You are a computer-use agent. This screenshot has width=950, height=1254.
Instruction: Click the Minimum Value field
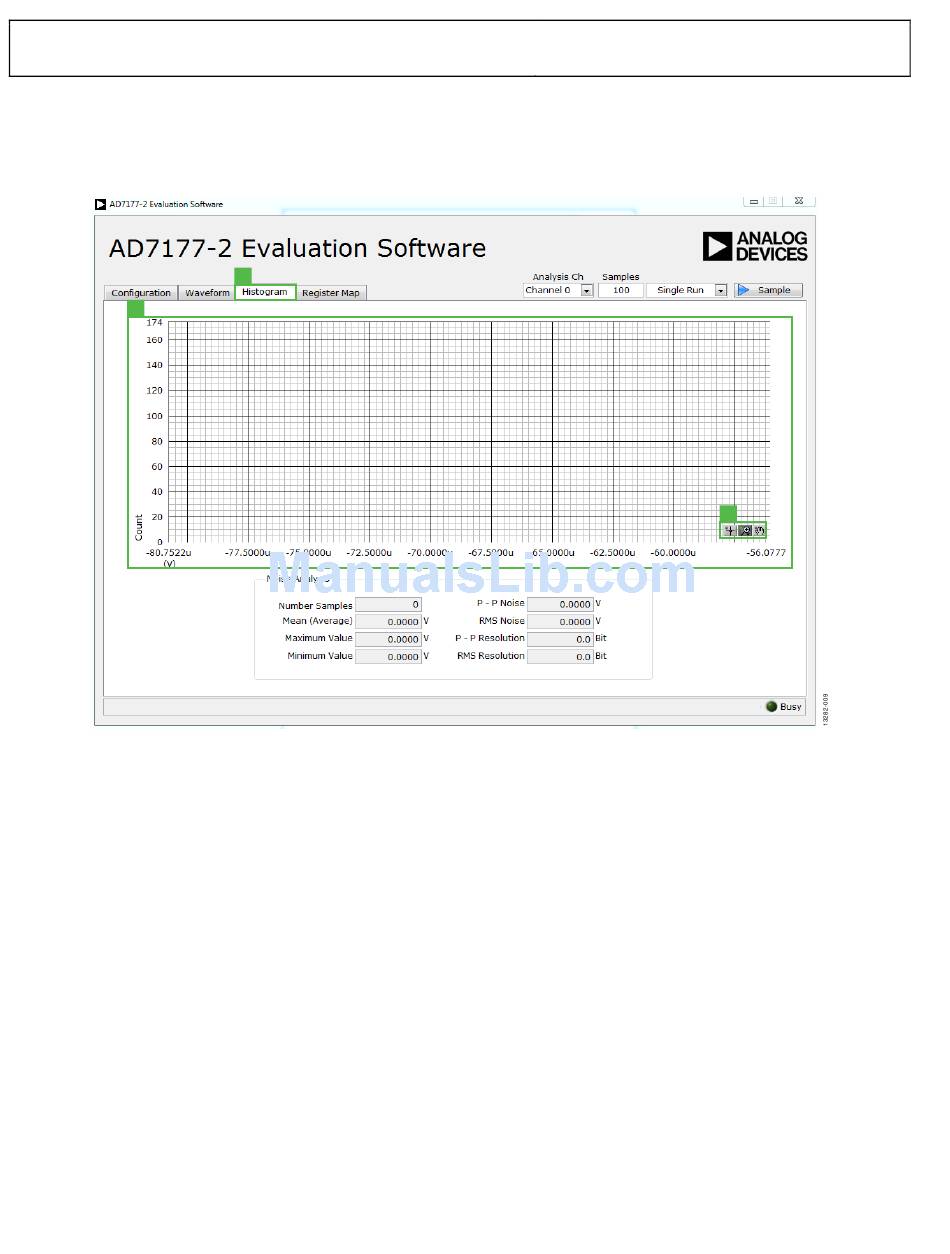point(388,657)
